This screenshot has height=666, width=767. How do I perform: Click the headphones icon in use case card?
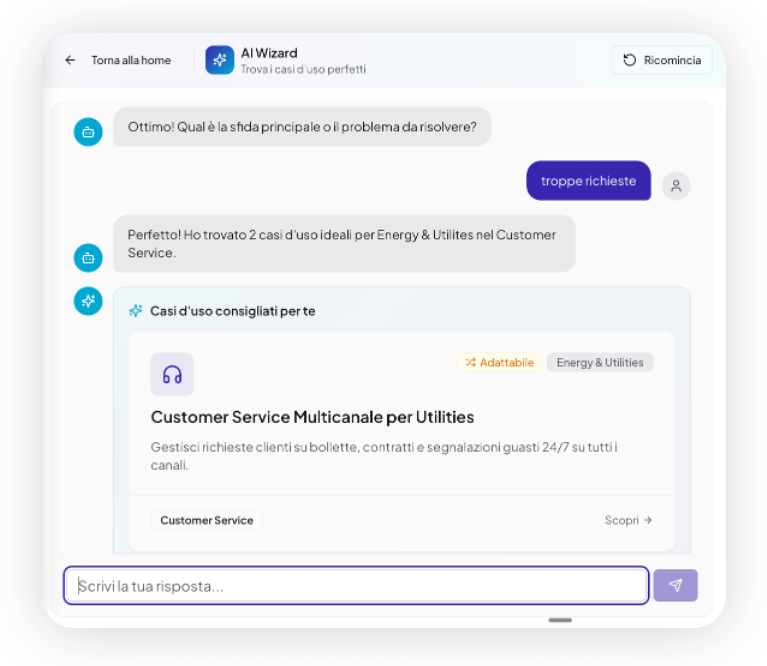tap(172, 374)
